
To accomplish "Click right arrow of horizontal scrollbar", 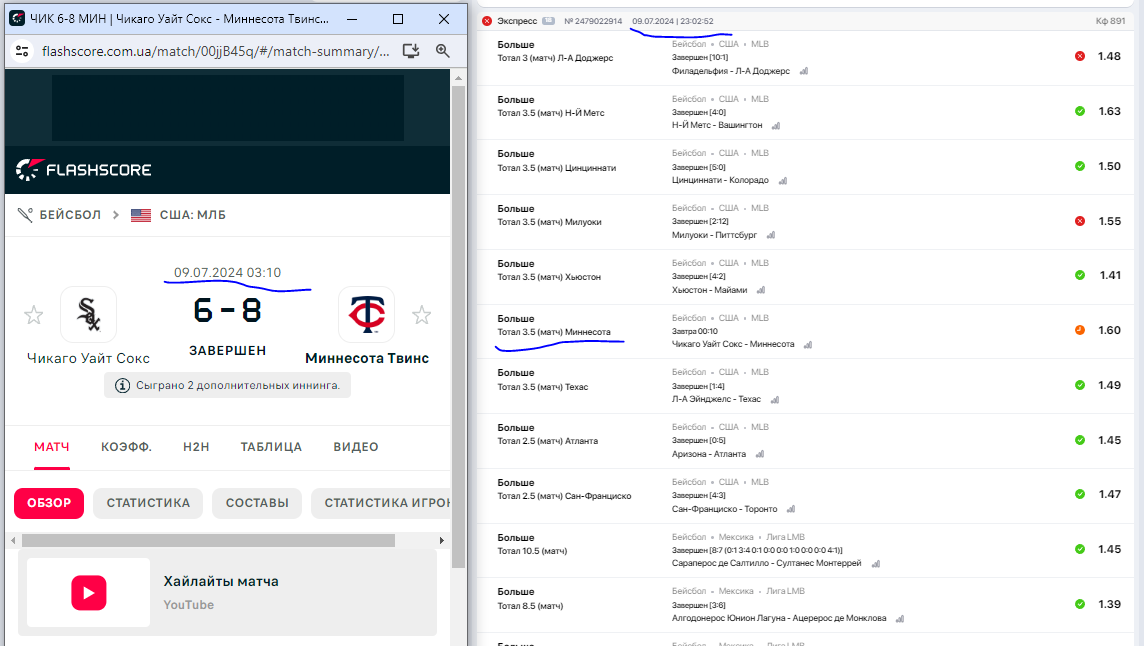I will 441,541.
